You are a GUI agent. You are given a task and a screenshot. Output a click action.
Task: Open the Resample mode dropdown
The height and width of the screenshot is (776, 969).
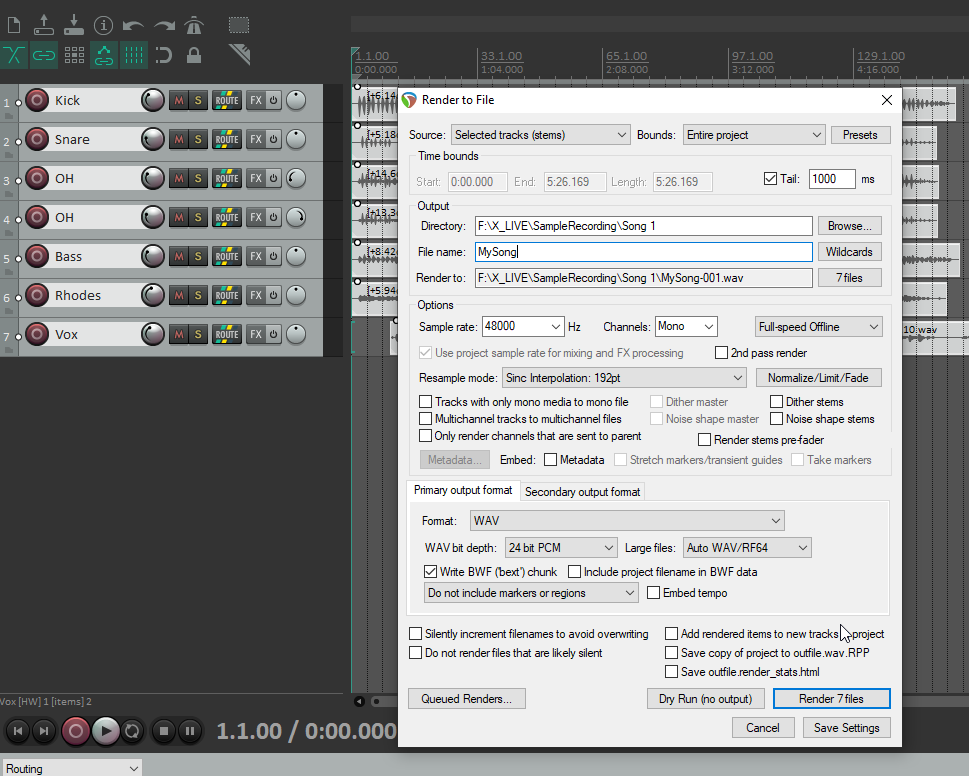(624, 378)
